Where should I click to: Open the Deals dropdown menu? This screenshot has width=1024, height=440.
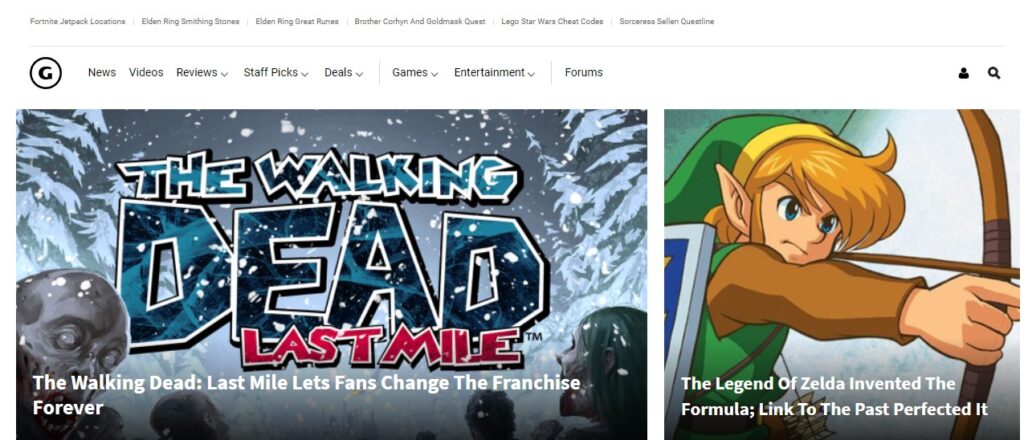[x=344, y=72]
